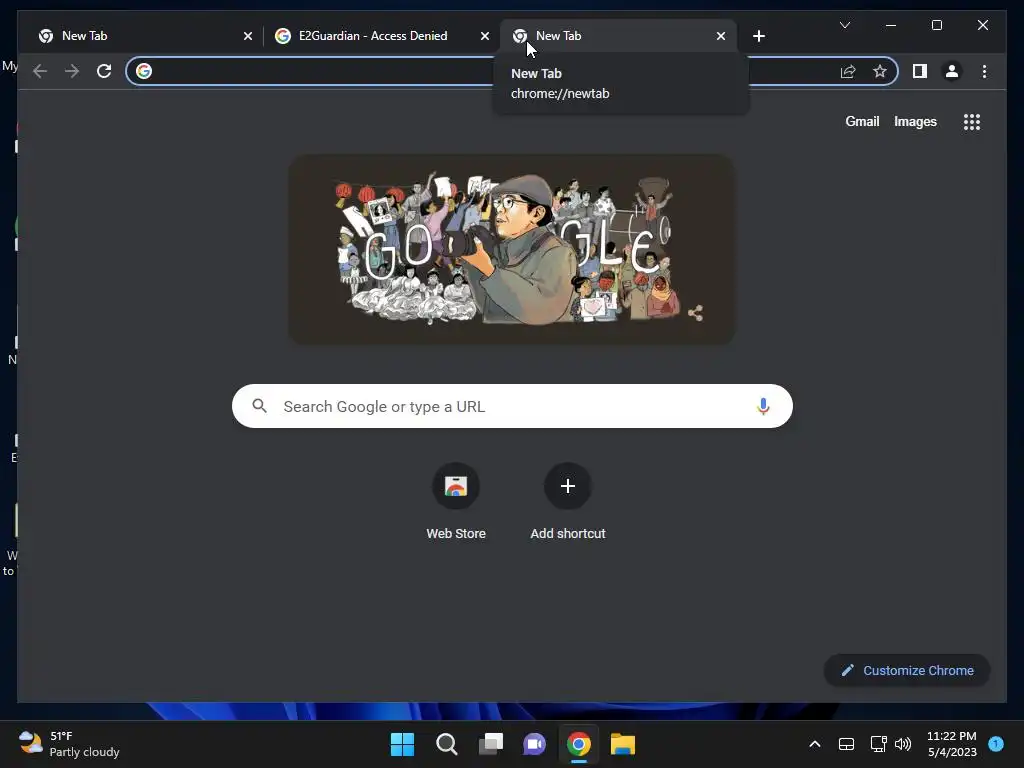
Task: Bookmark this tab with the star icon
Action: pyautogui.click(x=880, y=71)
